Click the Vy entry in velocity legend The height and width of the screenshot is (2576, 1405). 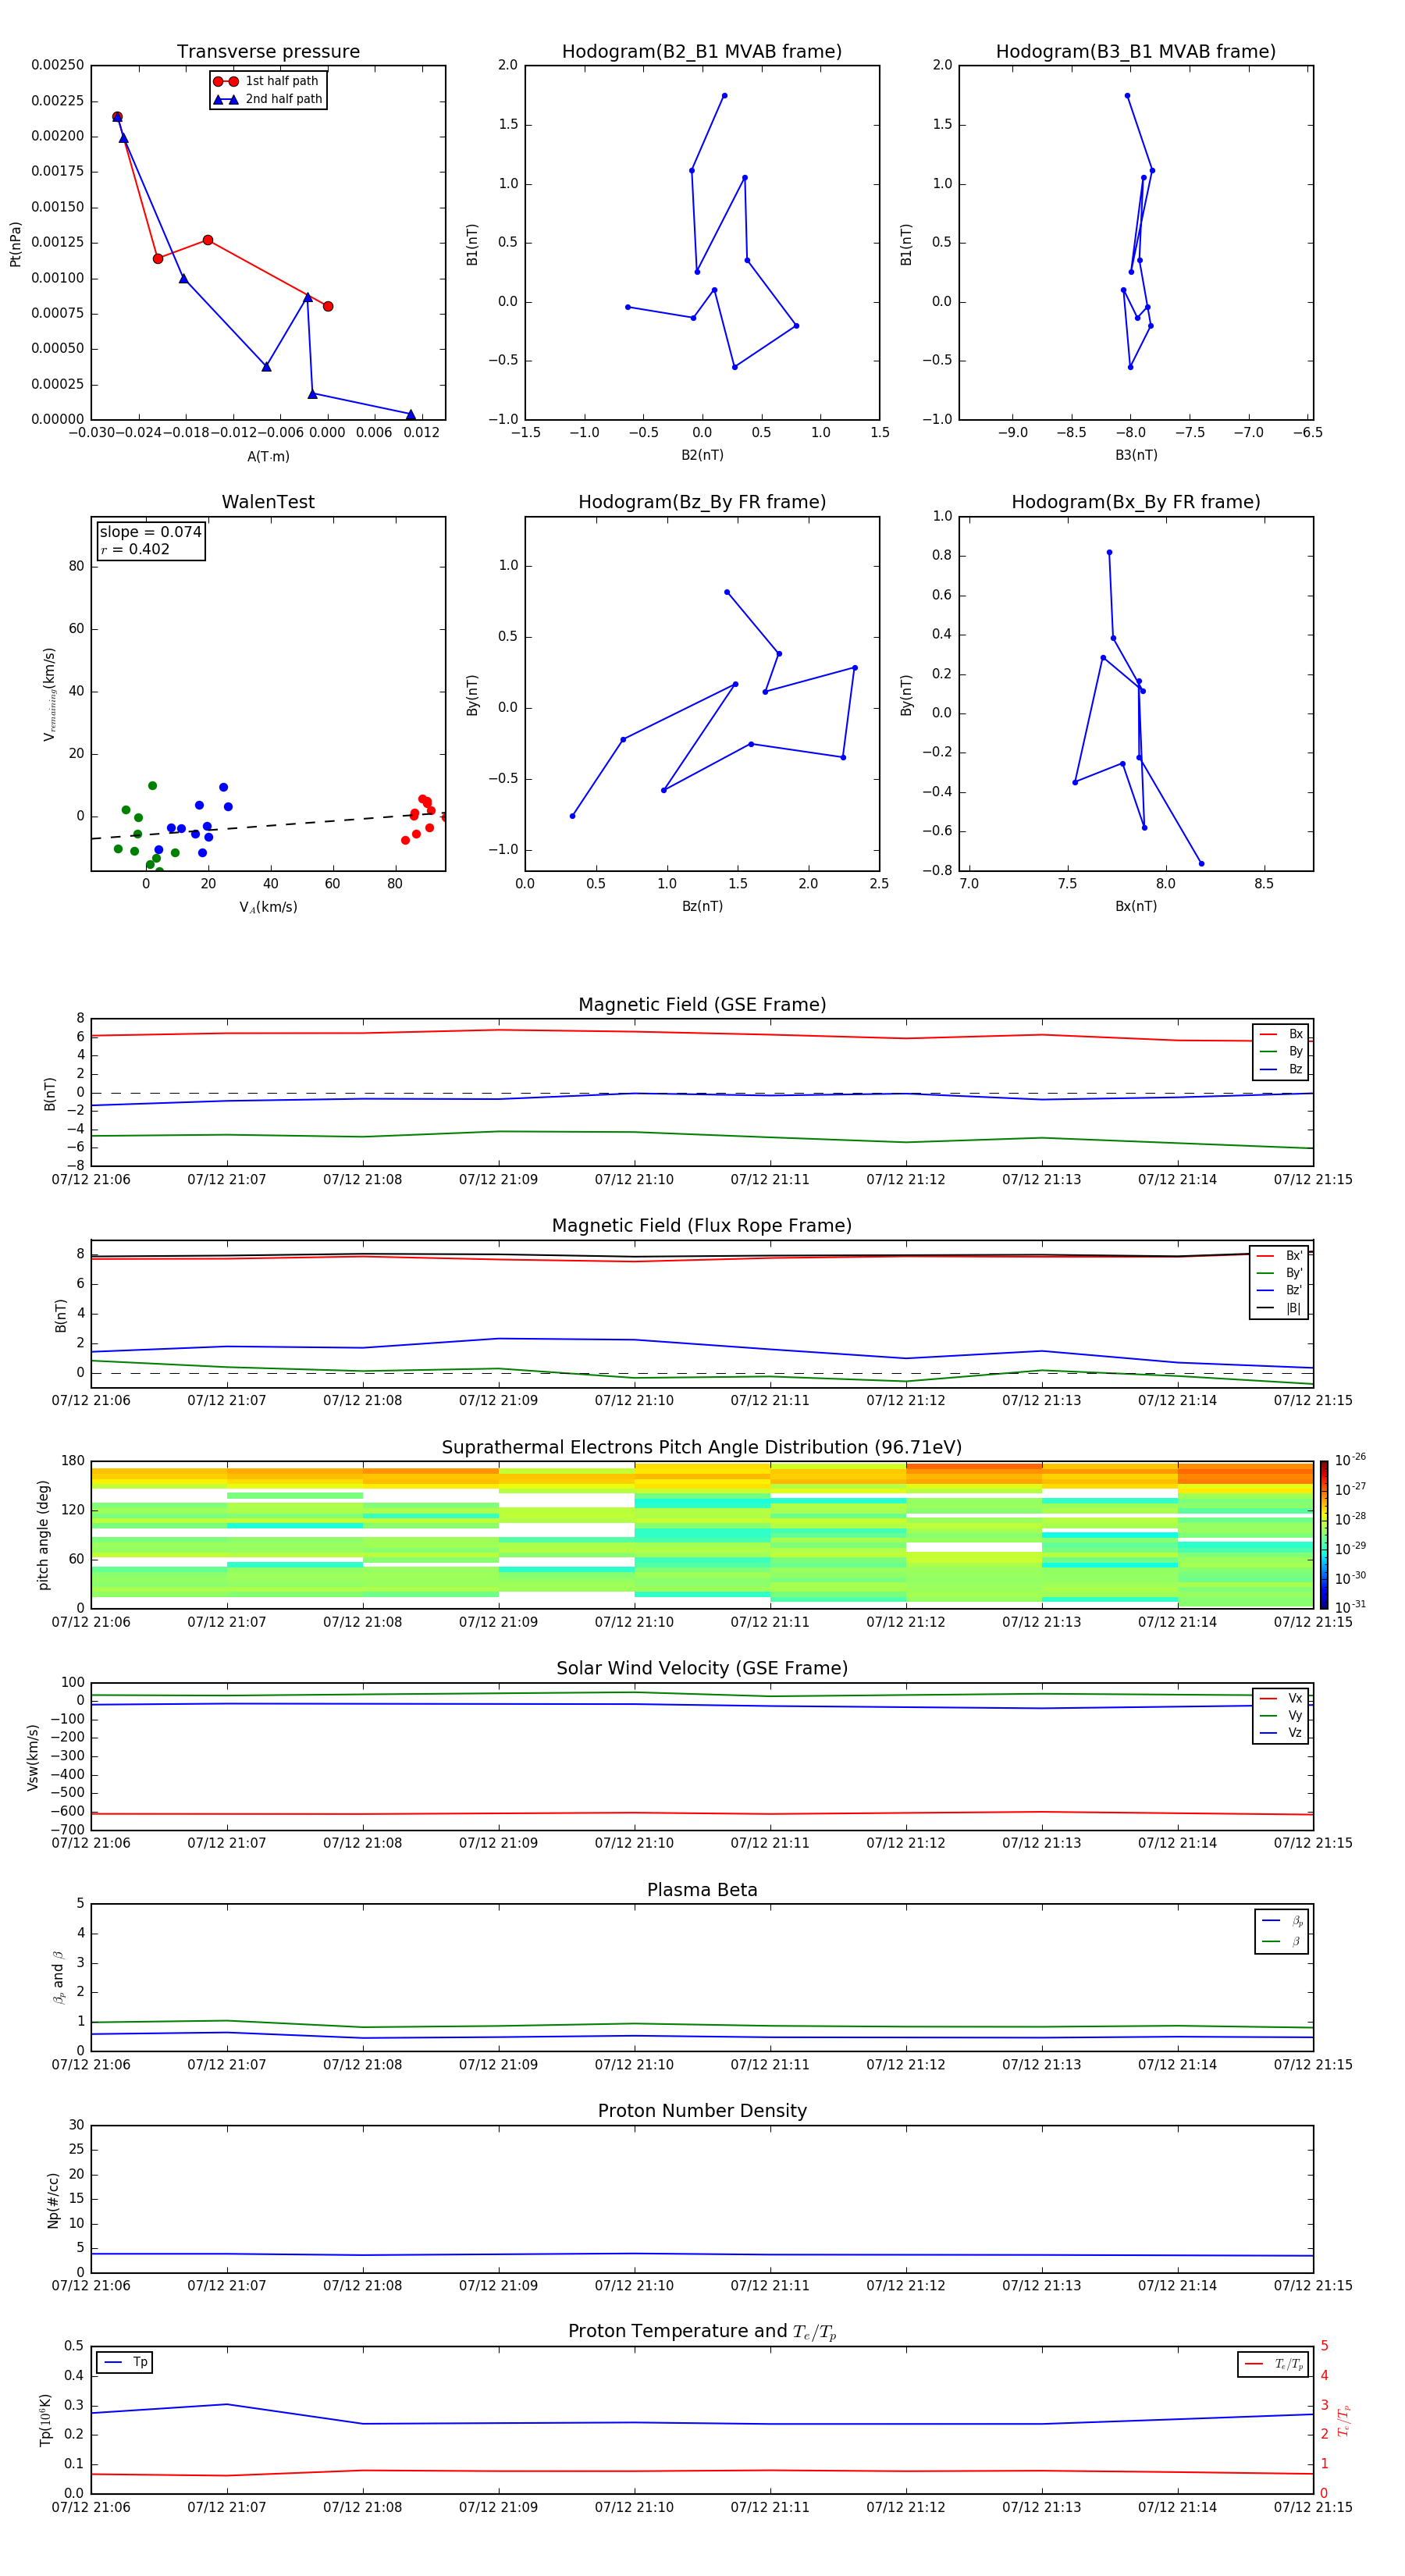1282,1715
